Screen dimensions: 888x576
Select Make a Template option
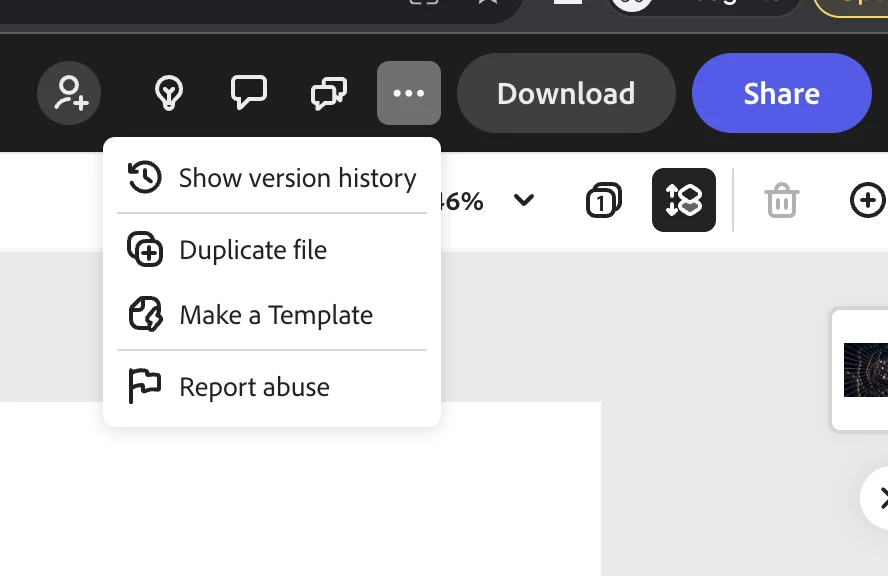pos(272,315)
